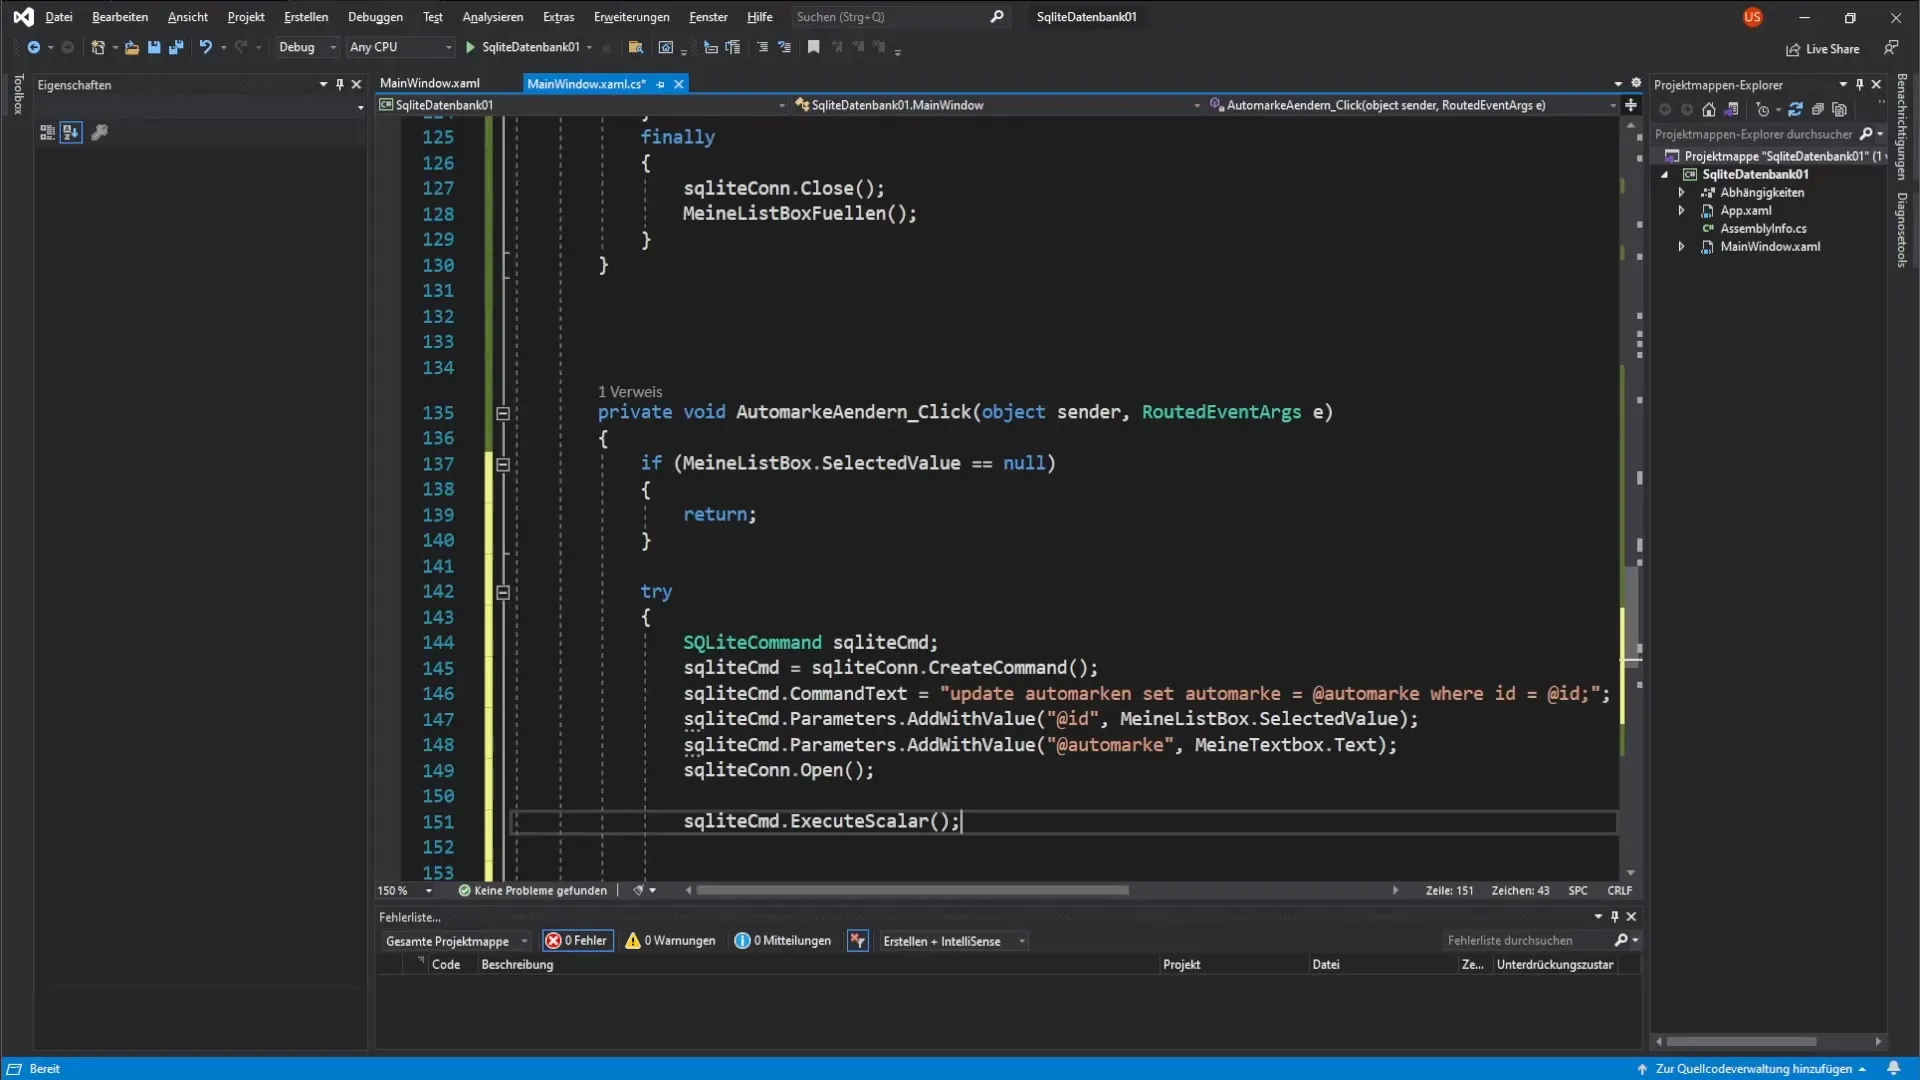Split the editor window with the divider icon
This screenshot has height=1080, width=1920.
1631,105
